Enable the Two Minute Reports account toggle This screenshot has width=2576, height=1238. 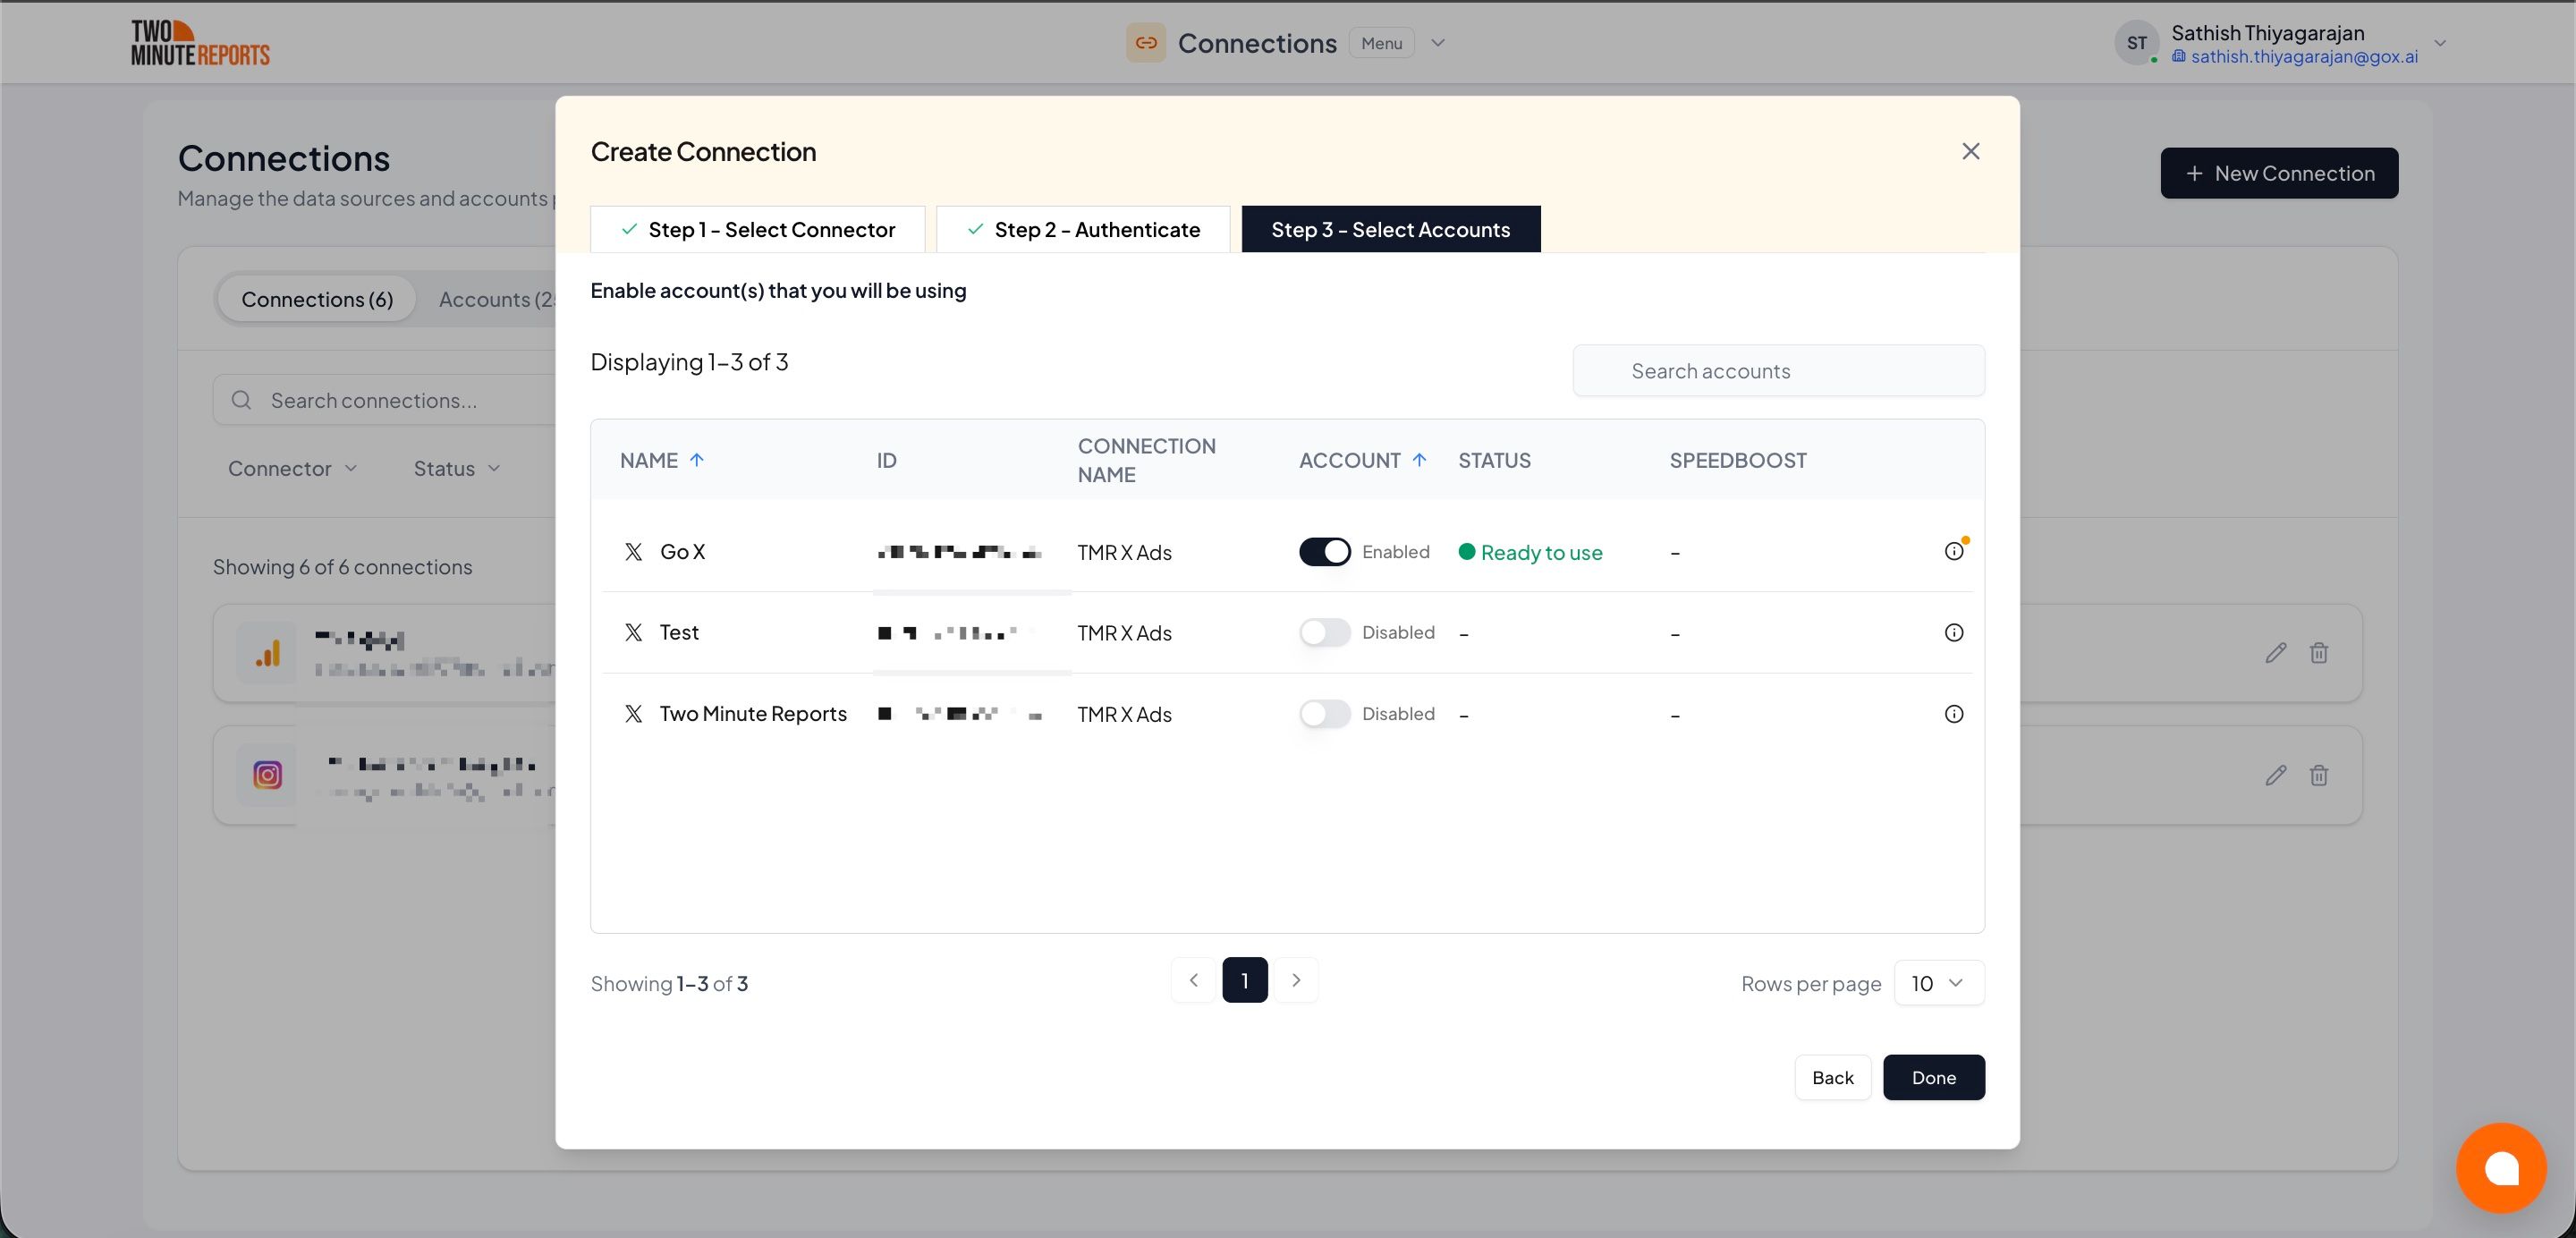pos(1324,714)
